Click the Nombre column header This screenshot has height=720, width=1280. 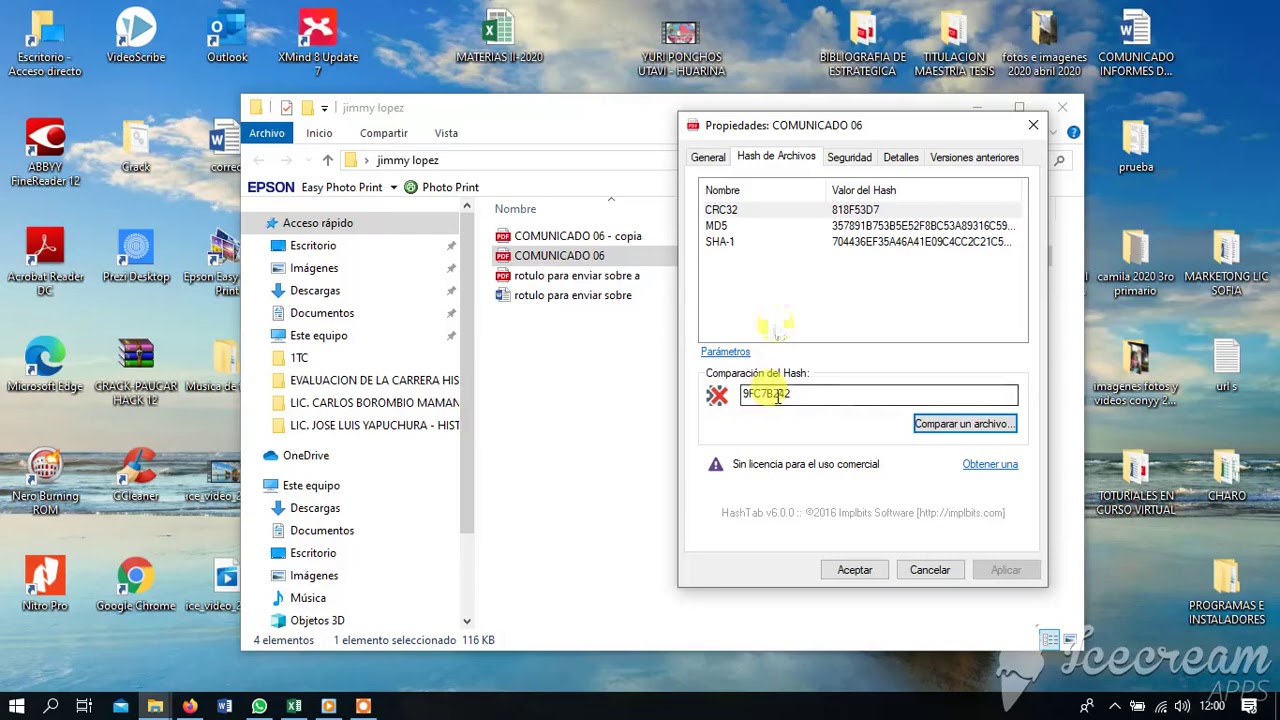[515, 209]
